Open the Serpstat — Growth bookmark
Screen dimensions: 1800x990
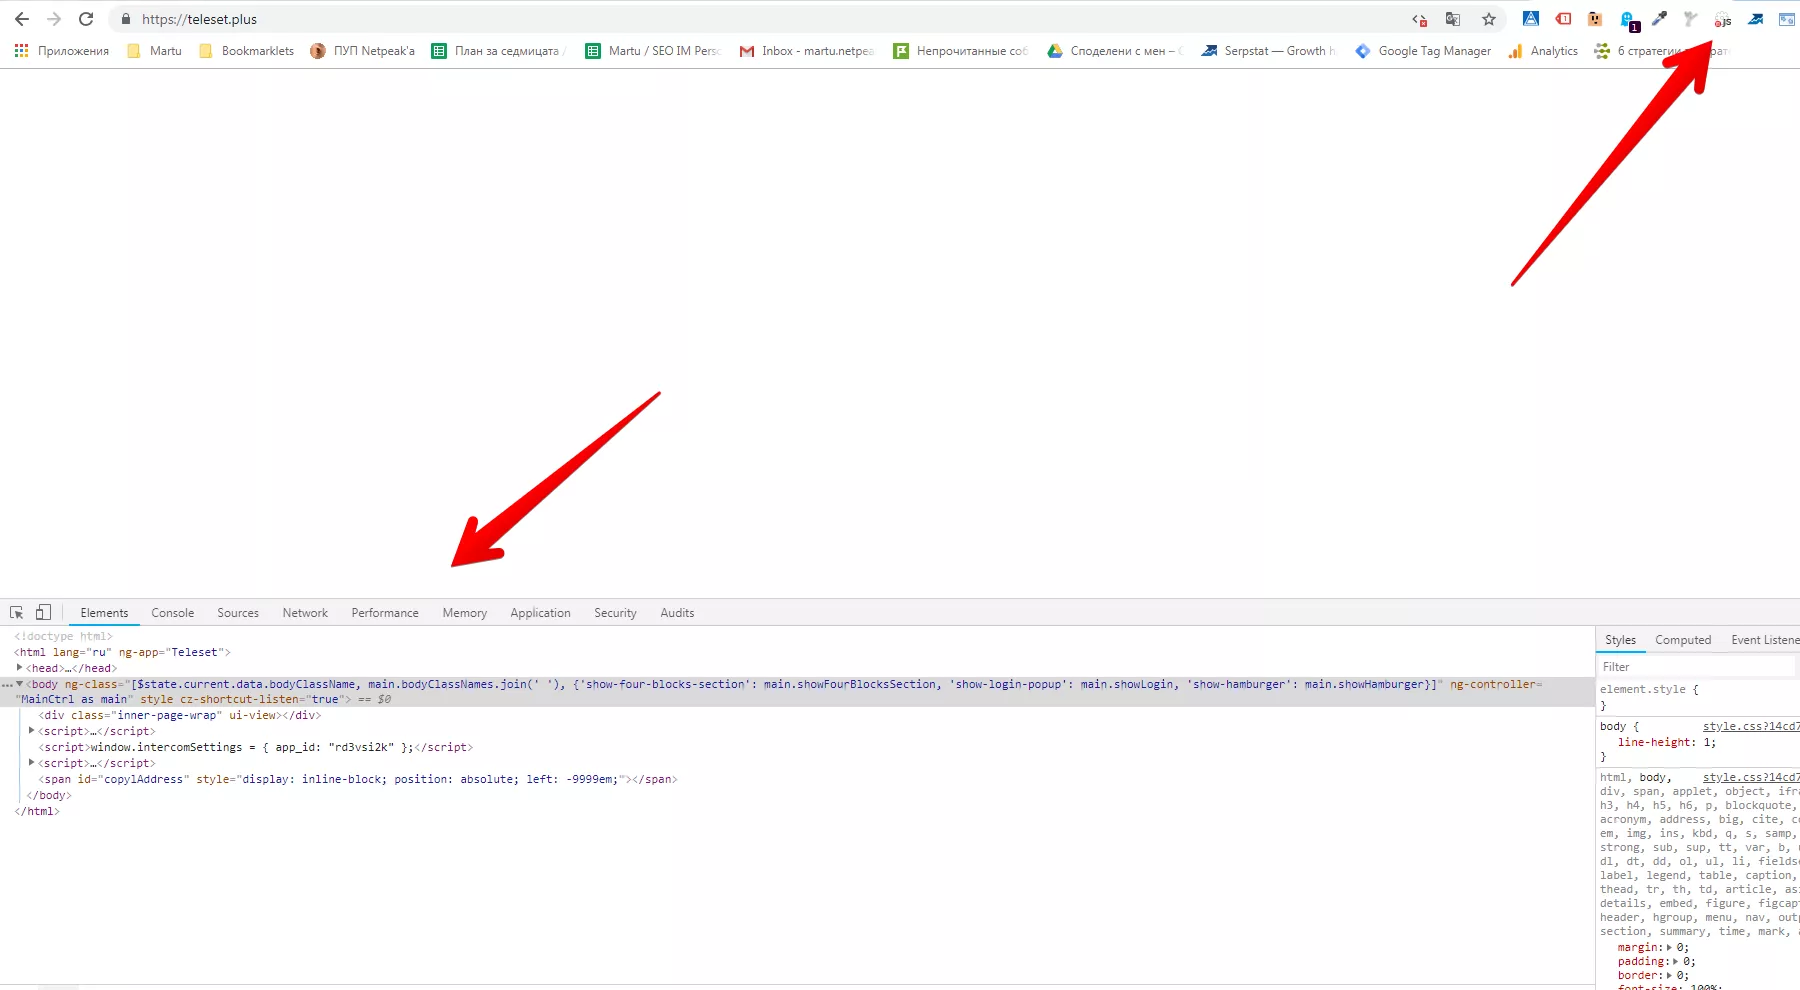pos(1269,51)
